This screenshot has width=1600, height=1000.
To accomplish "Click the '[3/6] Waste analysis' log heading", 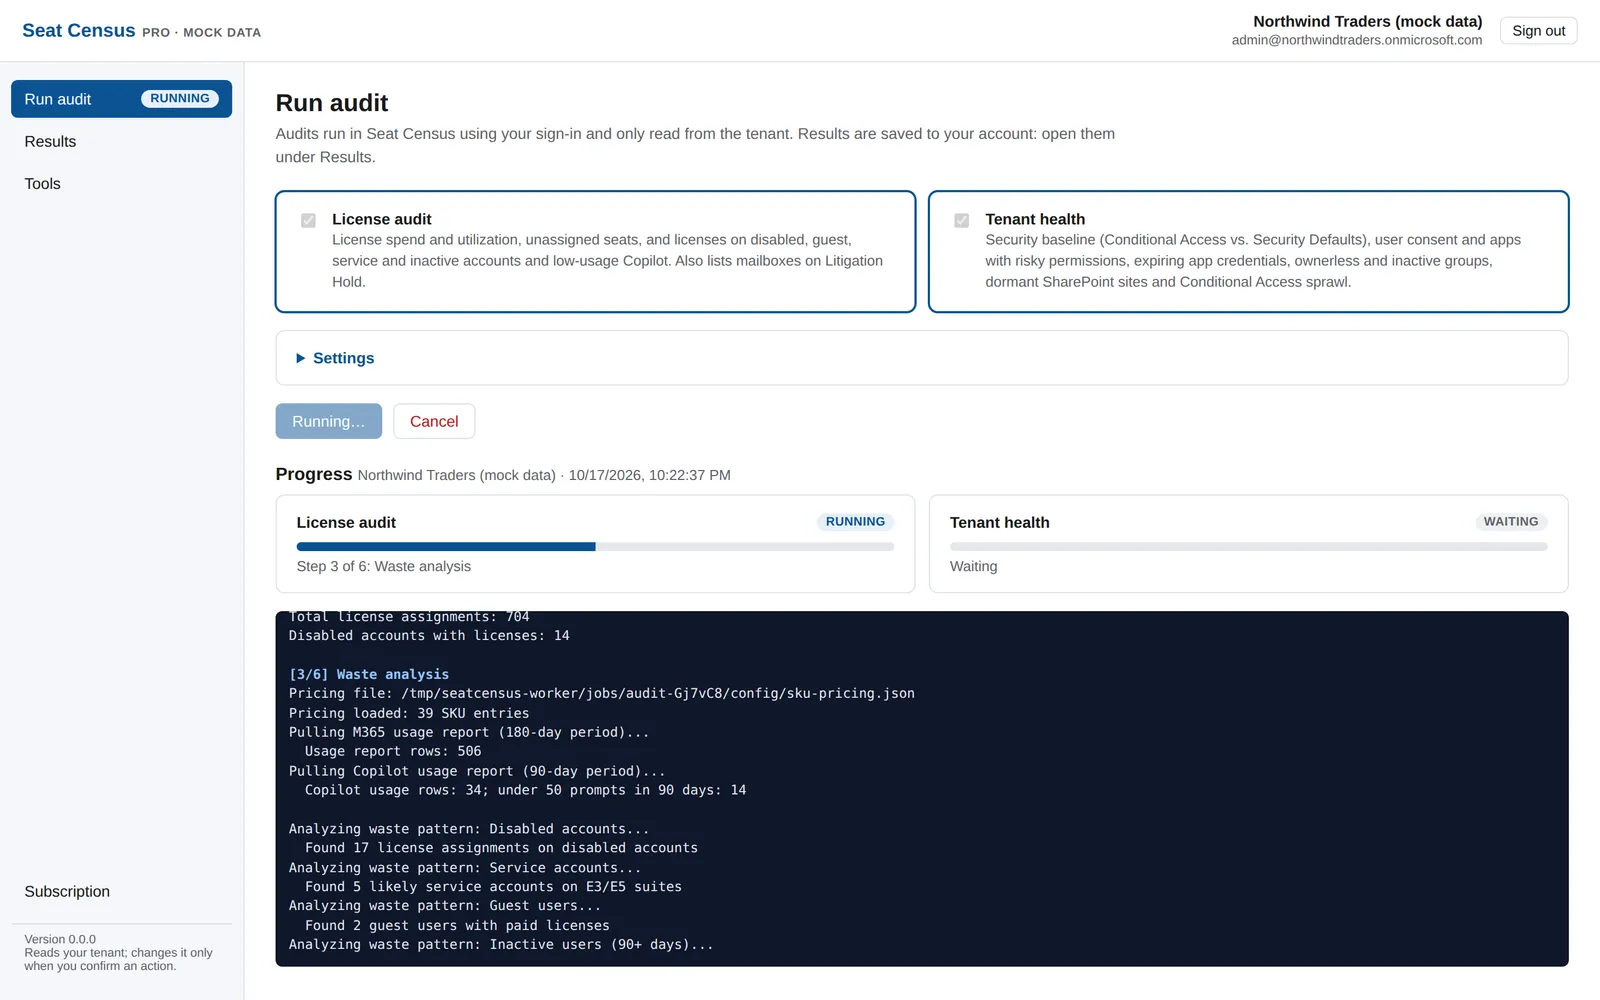I will 369,675.
